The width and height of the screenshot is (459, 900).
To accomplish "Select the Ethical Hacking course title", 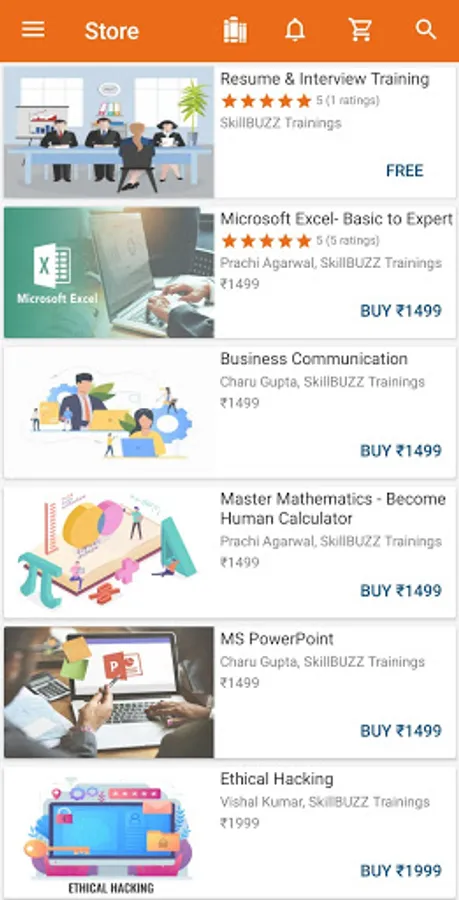I will point(277,779).
